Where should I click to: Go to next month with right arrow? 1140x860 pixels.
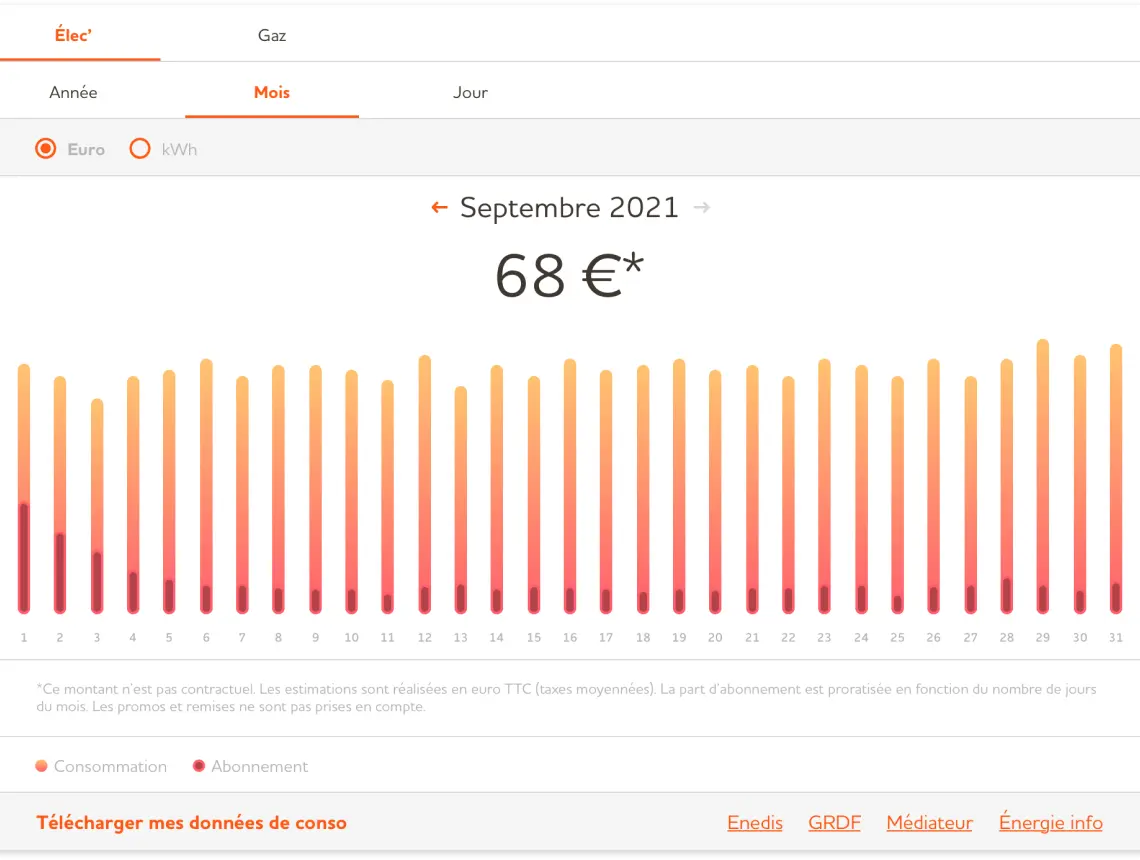[x=702, y=208]
